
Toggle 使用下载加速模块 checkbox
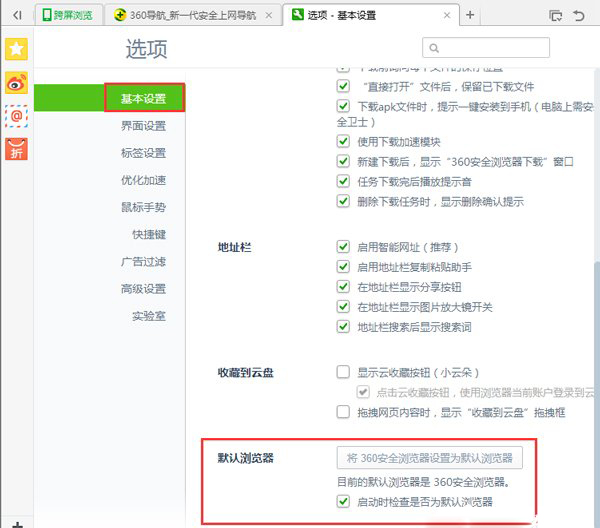[x=343, y=141]
